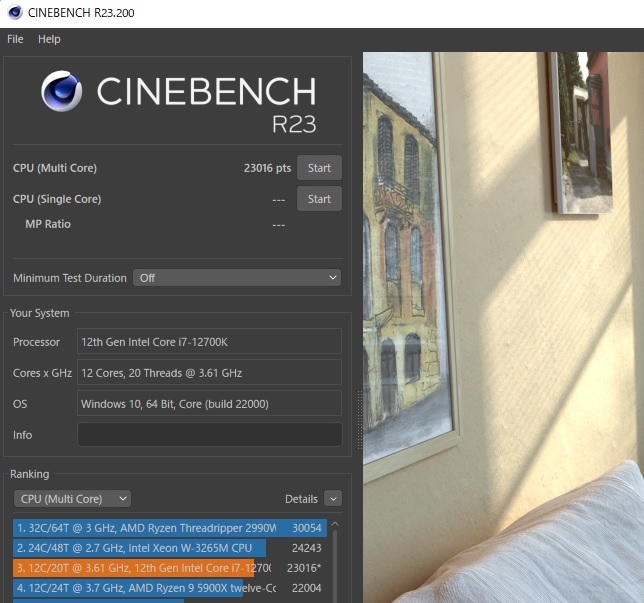Expand the ranking Details chevron
Image resolution: width=644 pixels, height=603 pixels.
[333, 499]
